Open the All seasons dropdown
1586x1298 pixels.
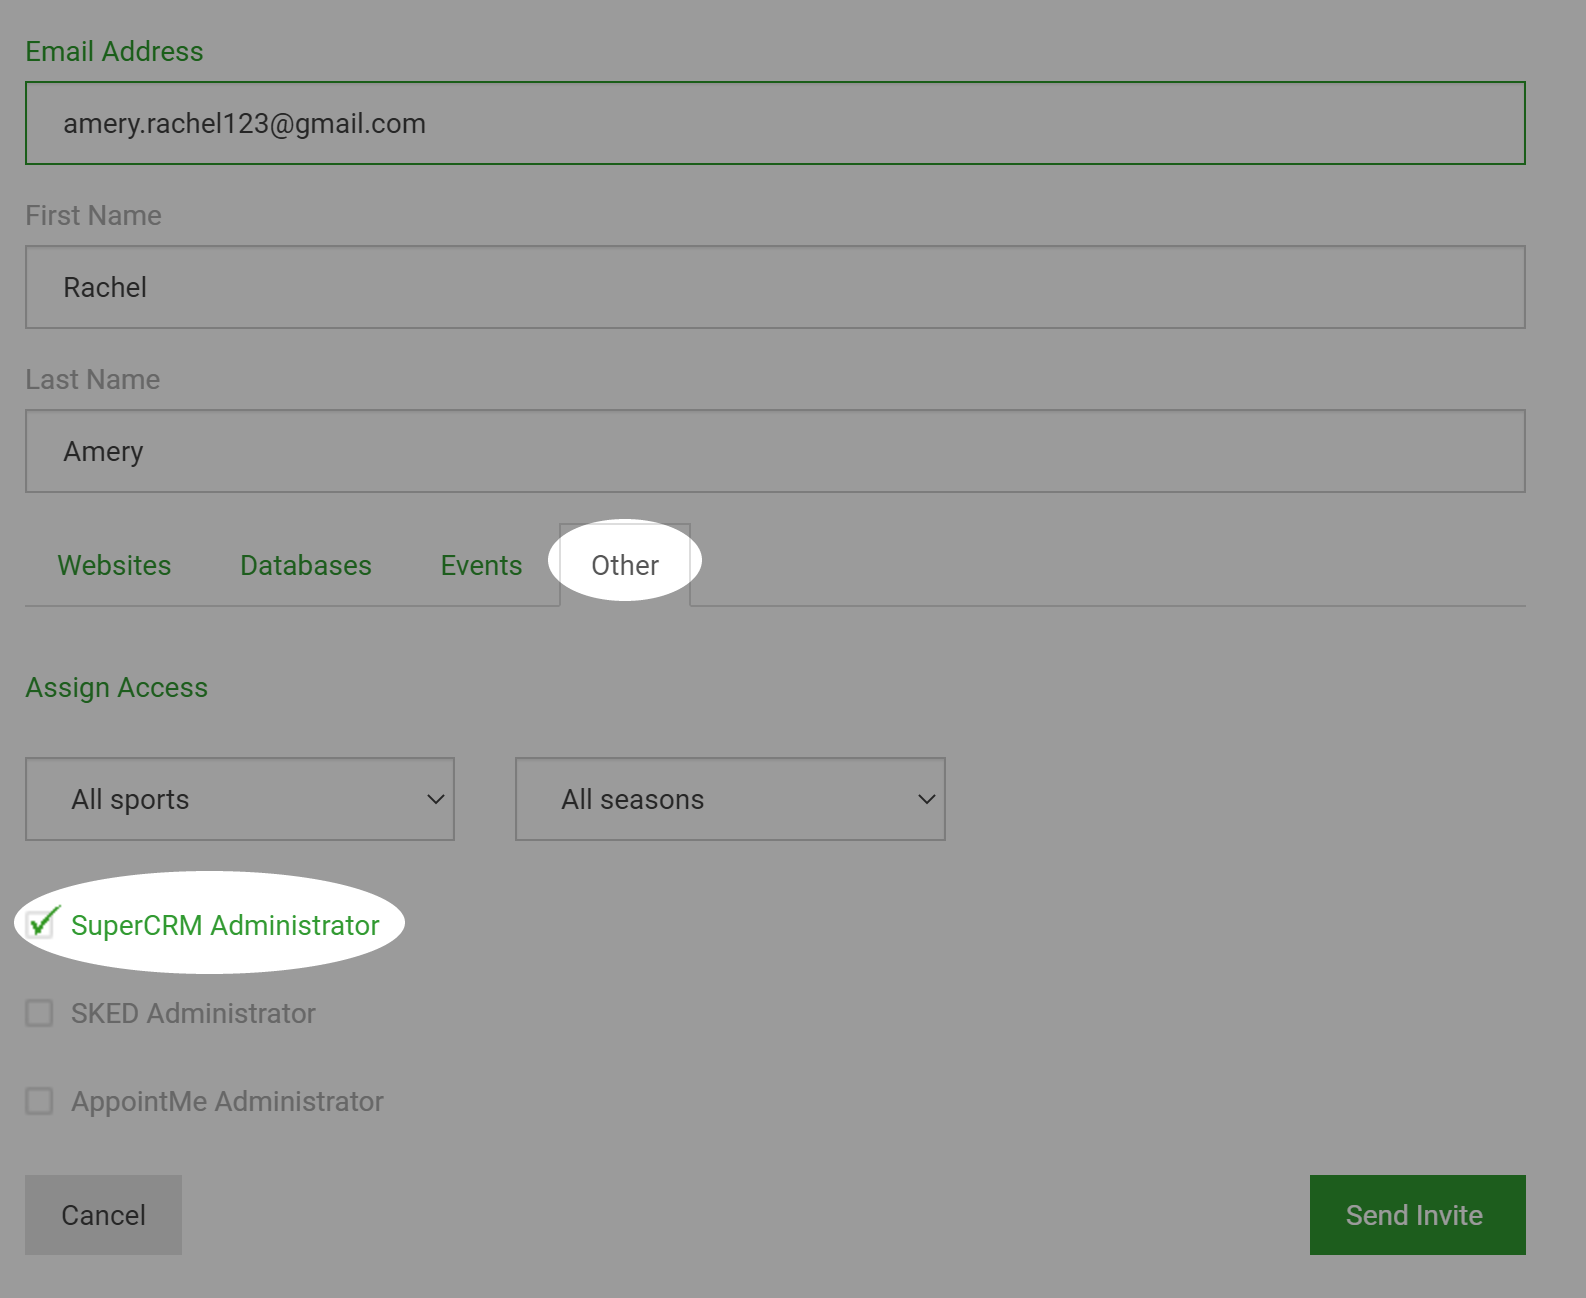click(730, 799)
